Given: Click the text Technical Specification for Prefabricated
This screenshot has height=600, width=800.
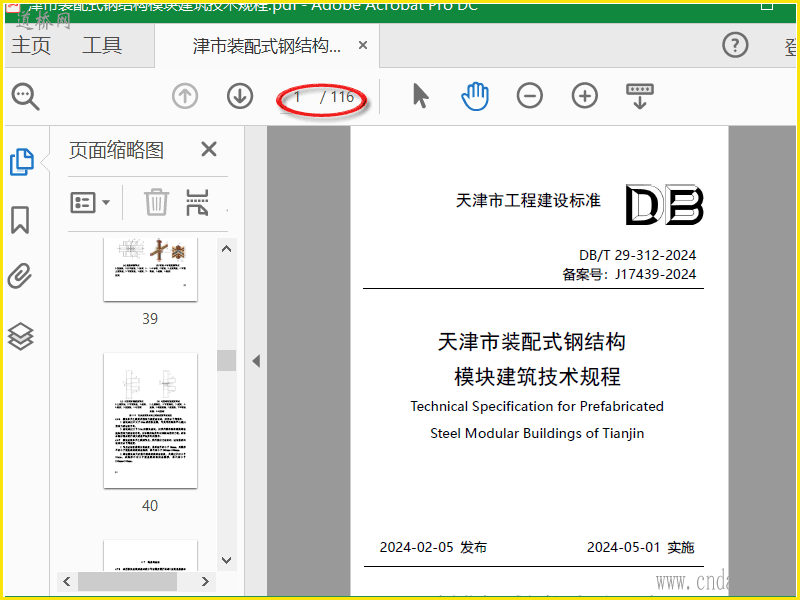Looking at the screenshot, I should click(537, 406).
